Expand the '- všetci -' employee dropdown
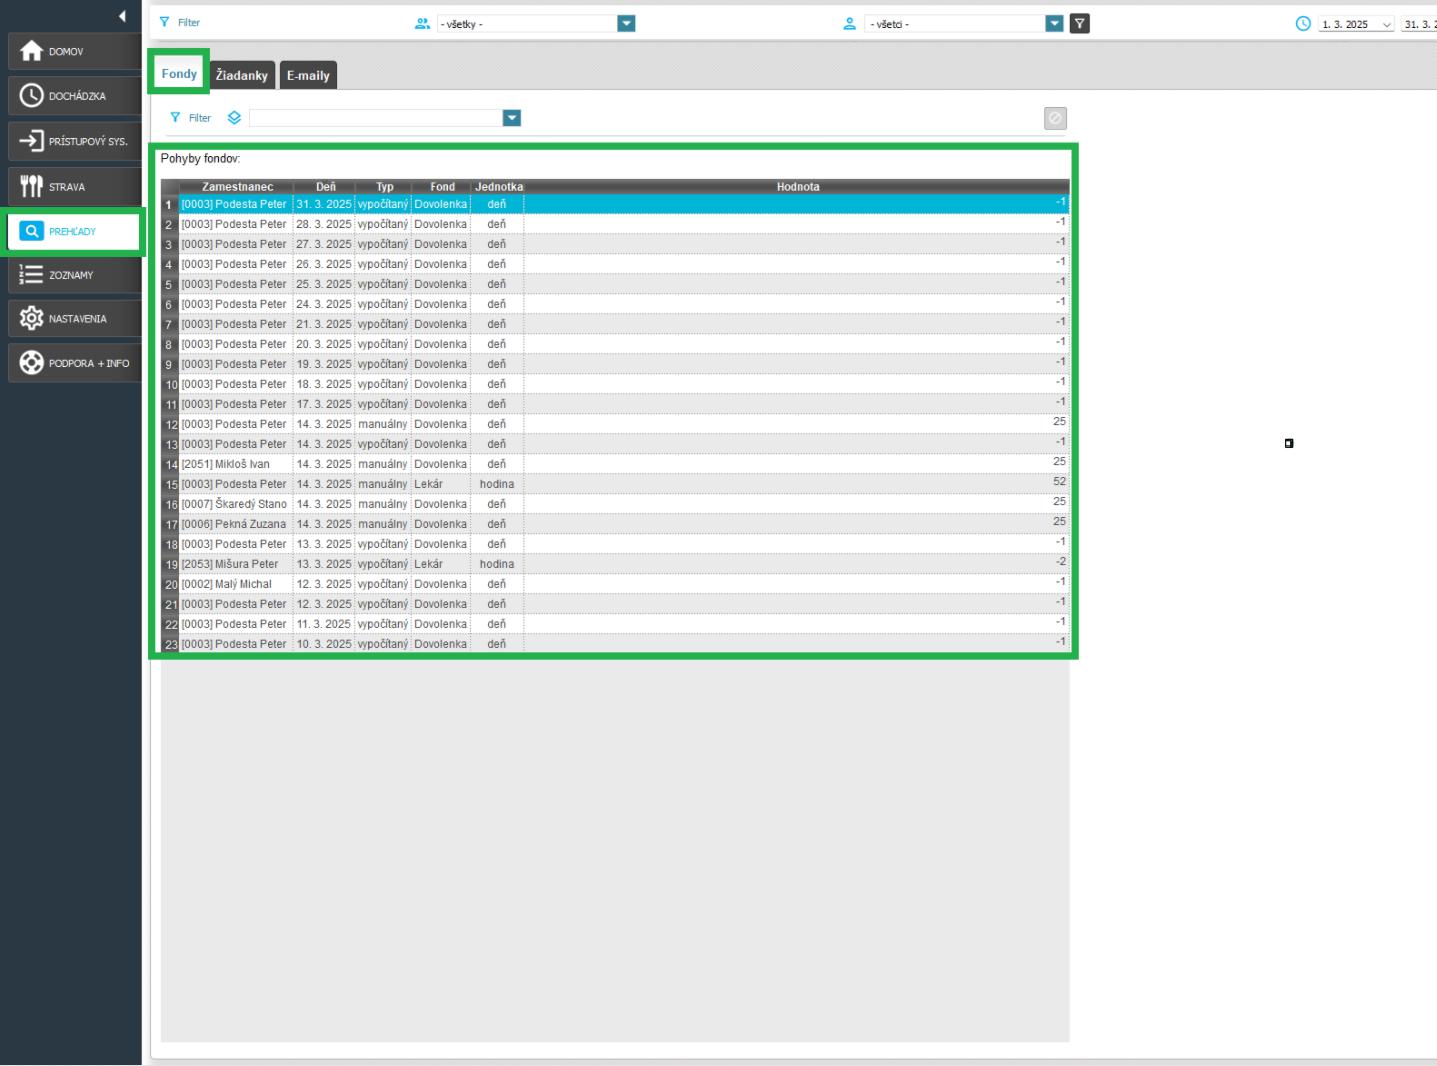 click(x=1054, y=24)
